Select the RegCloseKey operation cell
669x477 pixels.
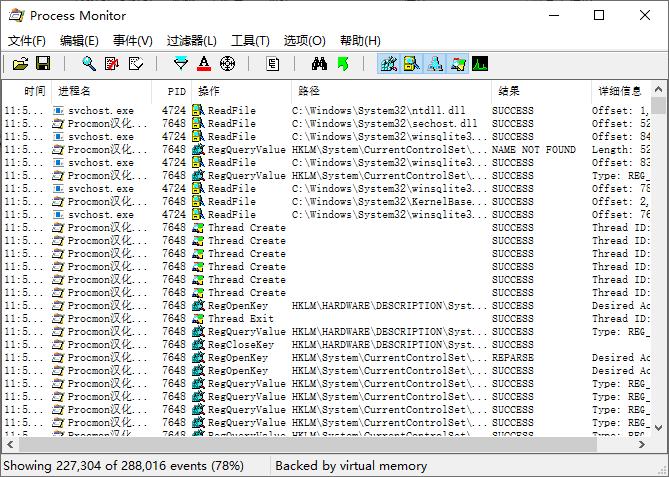pyautogui.click(x=240, y=345)
